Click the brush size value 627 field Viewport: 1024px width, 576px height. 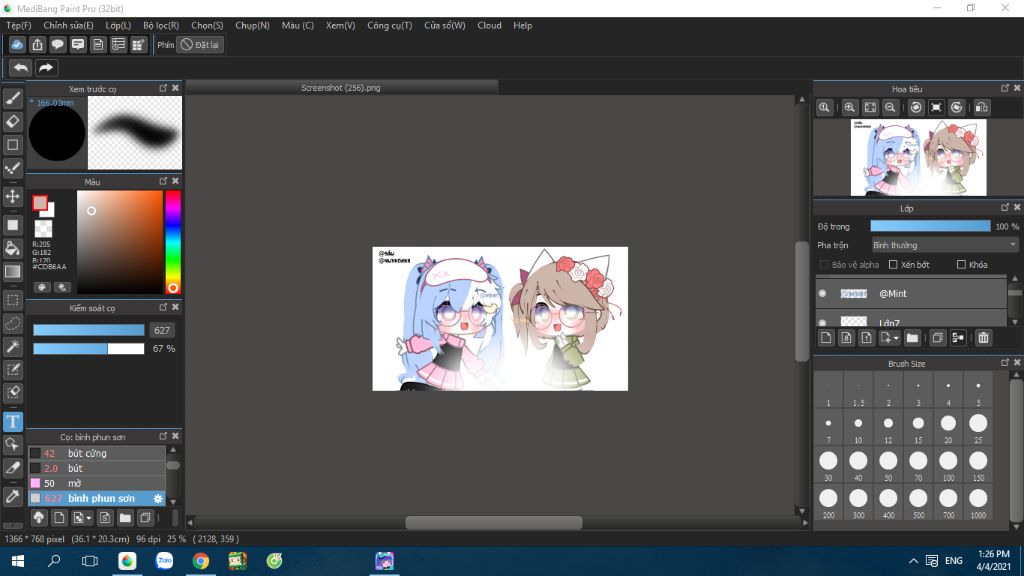(x=162, y=330)
